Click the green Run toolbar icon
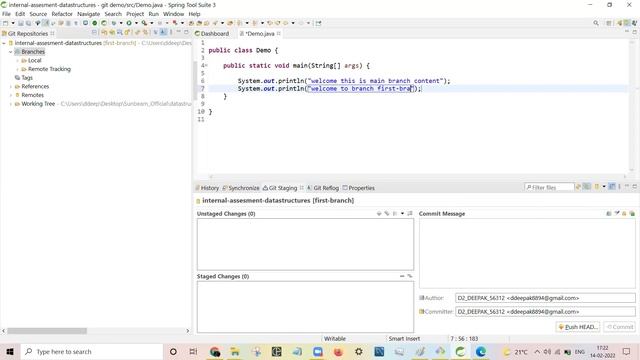640x360 pixels. (x=129, y=23)
